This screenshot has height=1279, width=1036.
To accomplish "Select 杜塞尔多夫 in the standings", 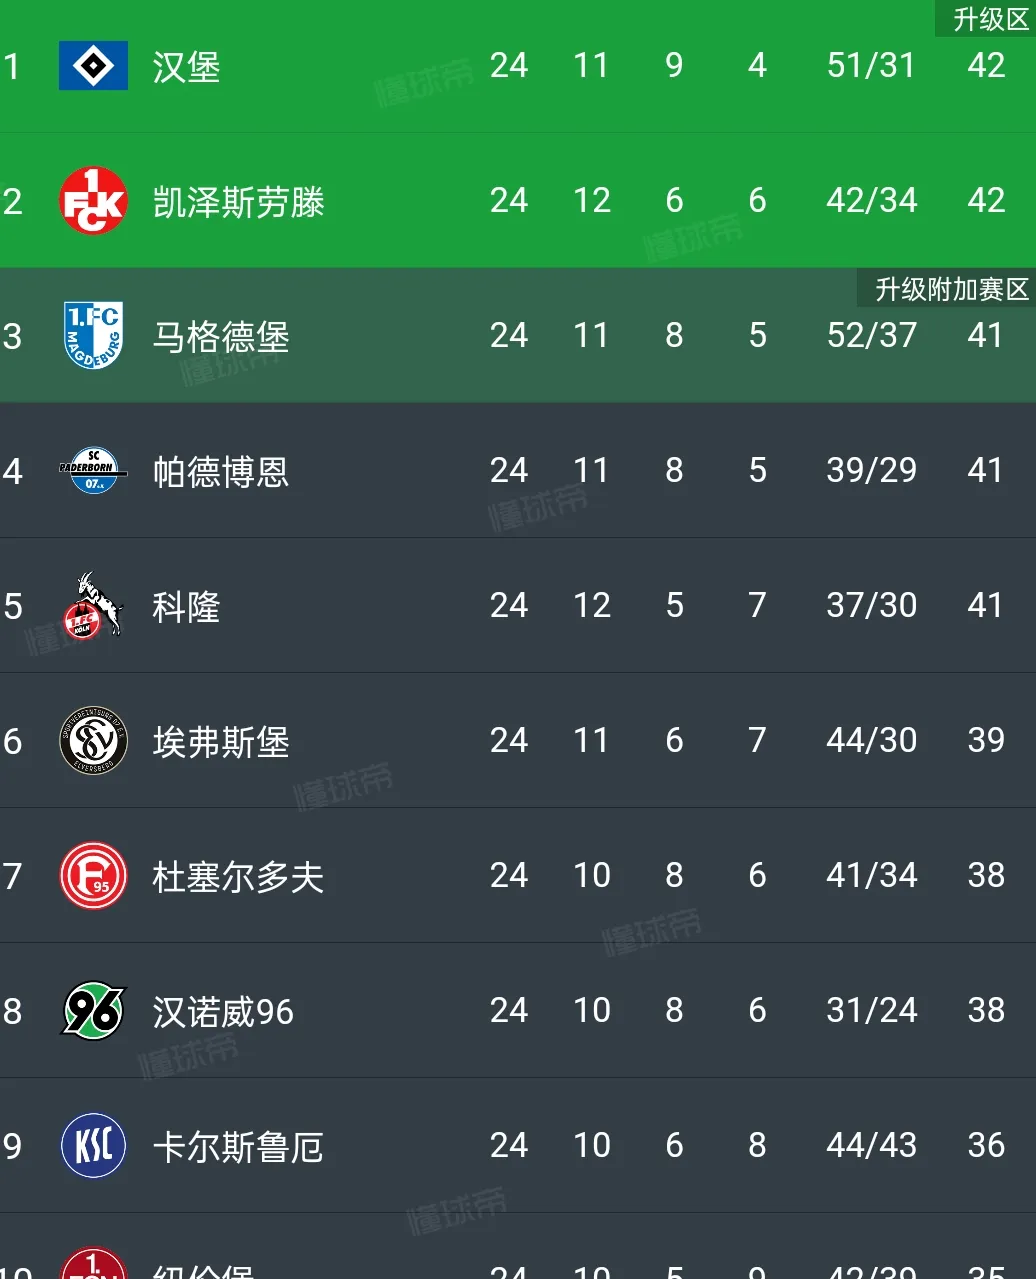I will (x=238, y=877).
